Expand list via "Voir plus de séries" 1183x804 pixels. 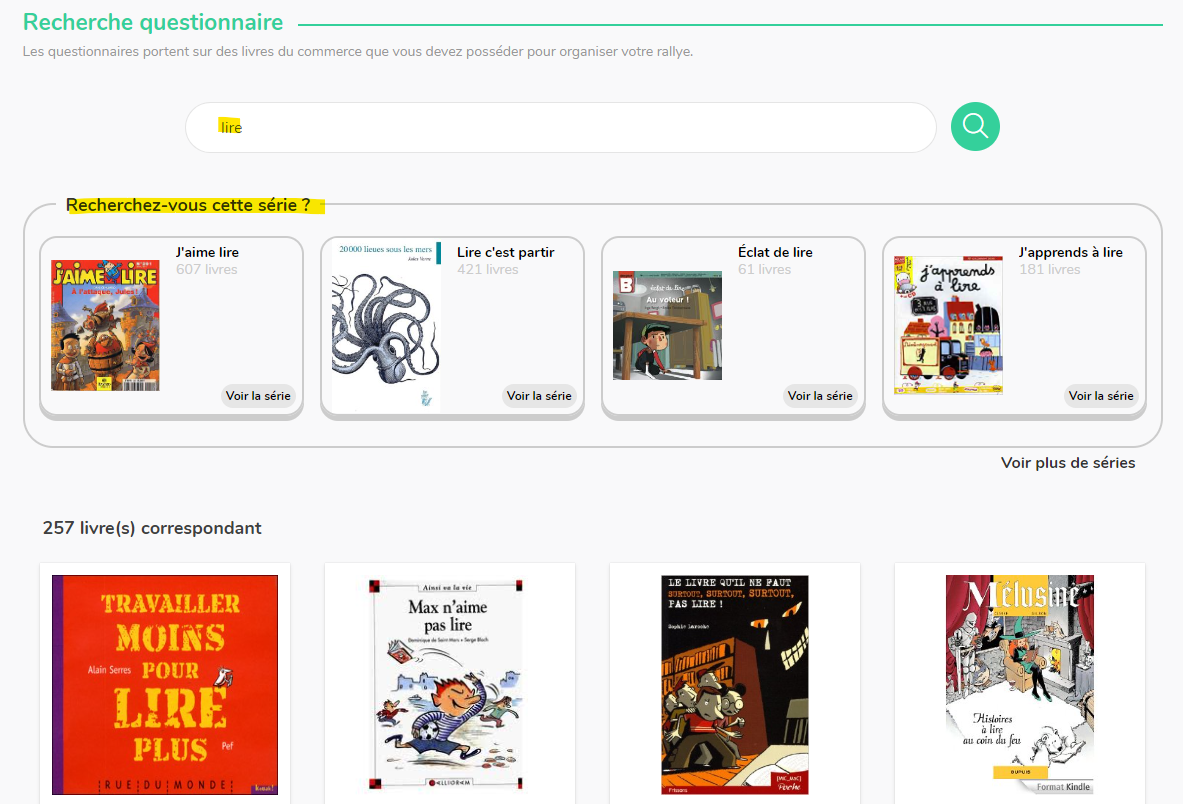(1067, 463)
